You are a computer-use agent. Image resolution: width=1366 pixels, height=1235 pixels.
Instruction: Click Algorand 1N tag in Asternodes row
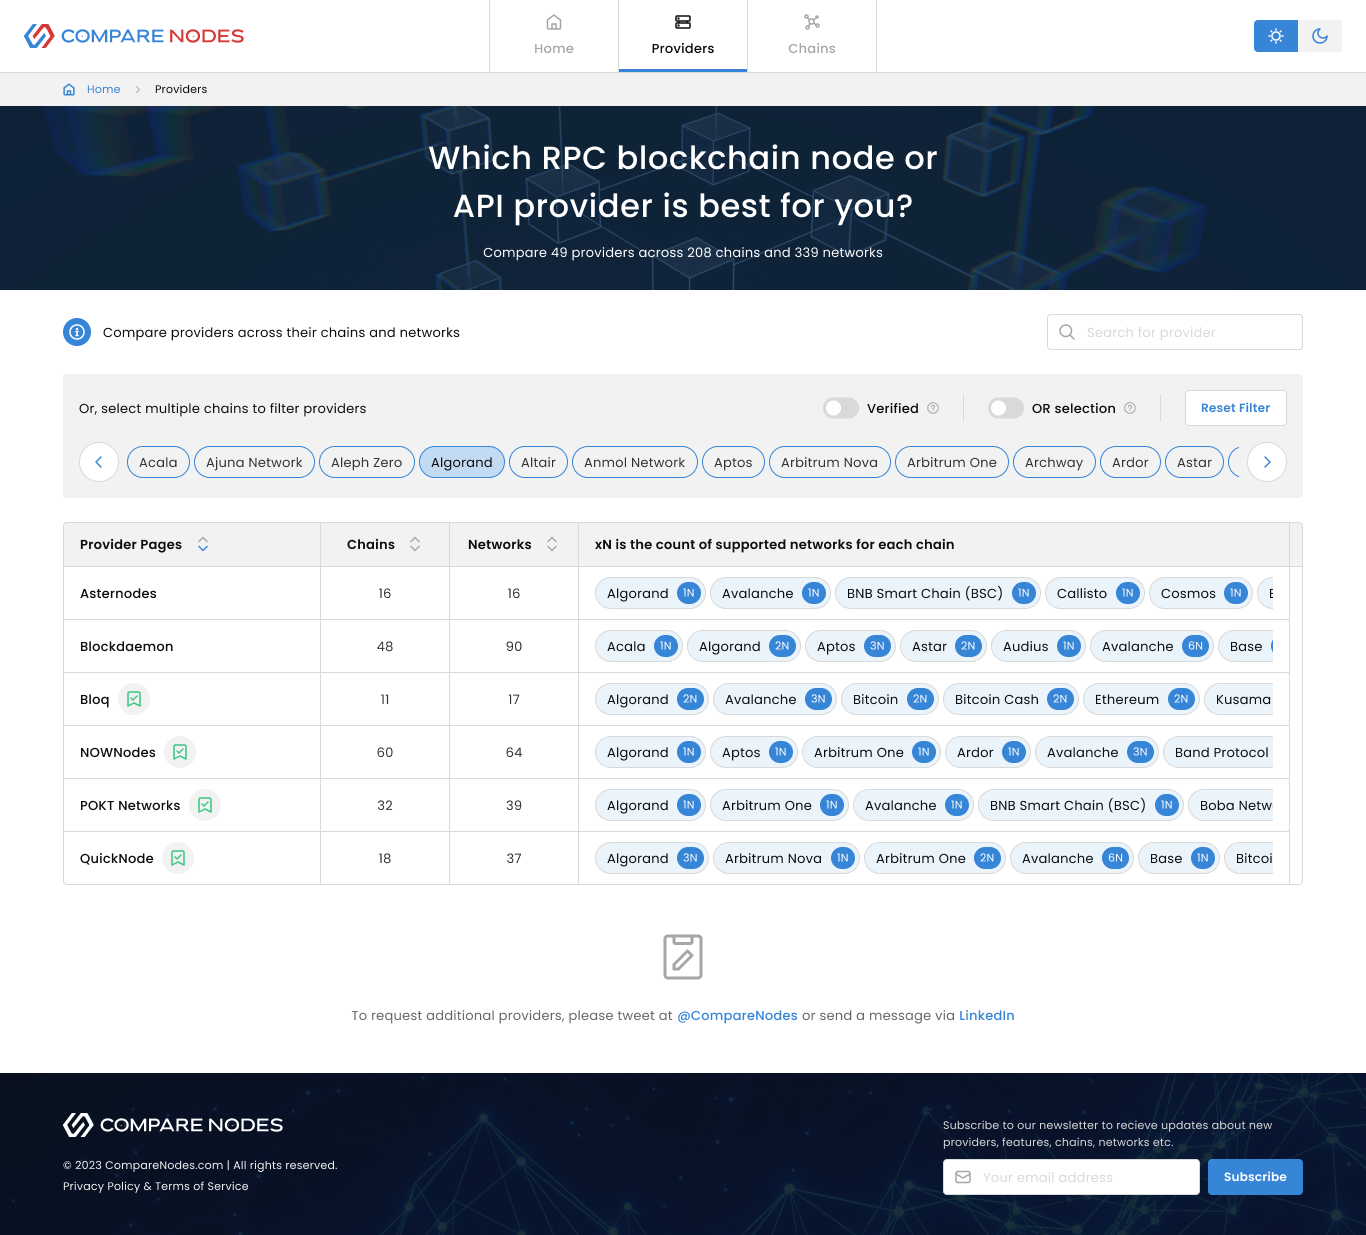click(651, 593)
